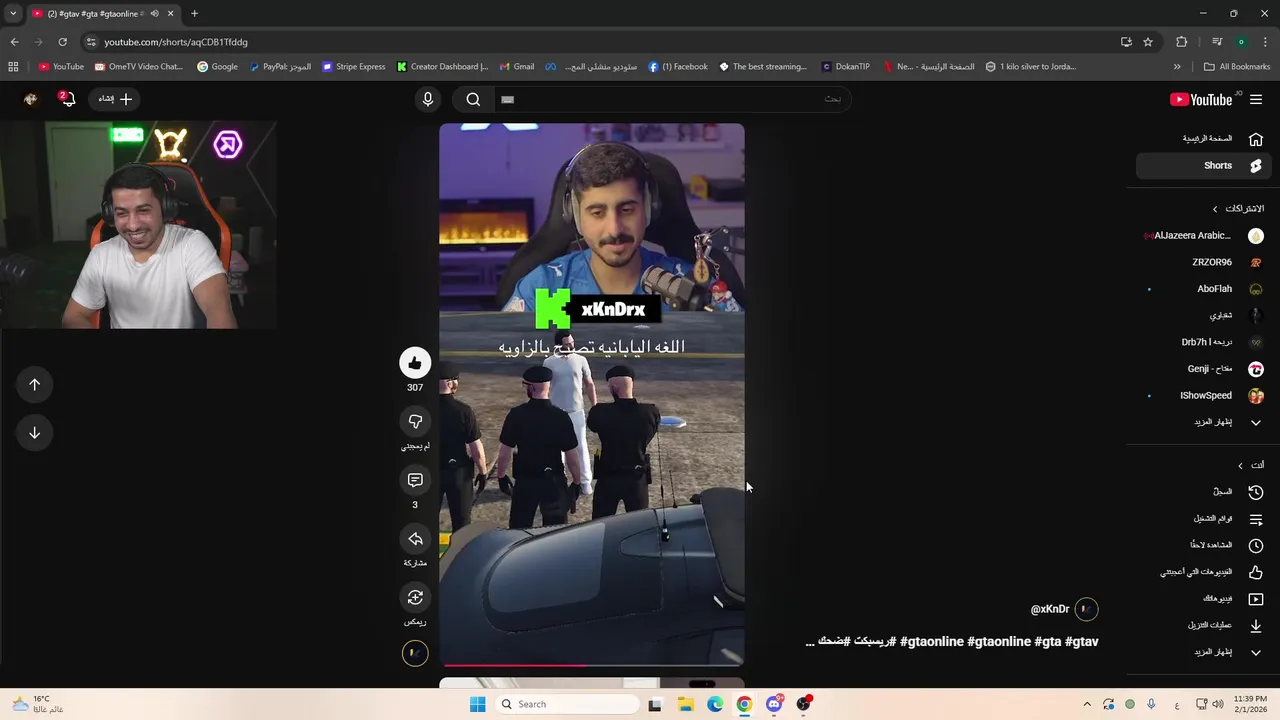Bookmark this page with the star

1148,42
